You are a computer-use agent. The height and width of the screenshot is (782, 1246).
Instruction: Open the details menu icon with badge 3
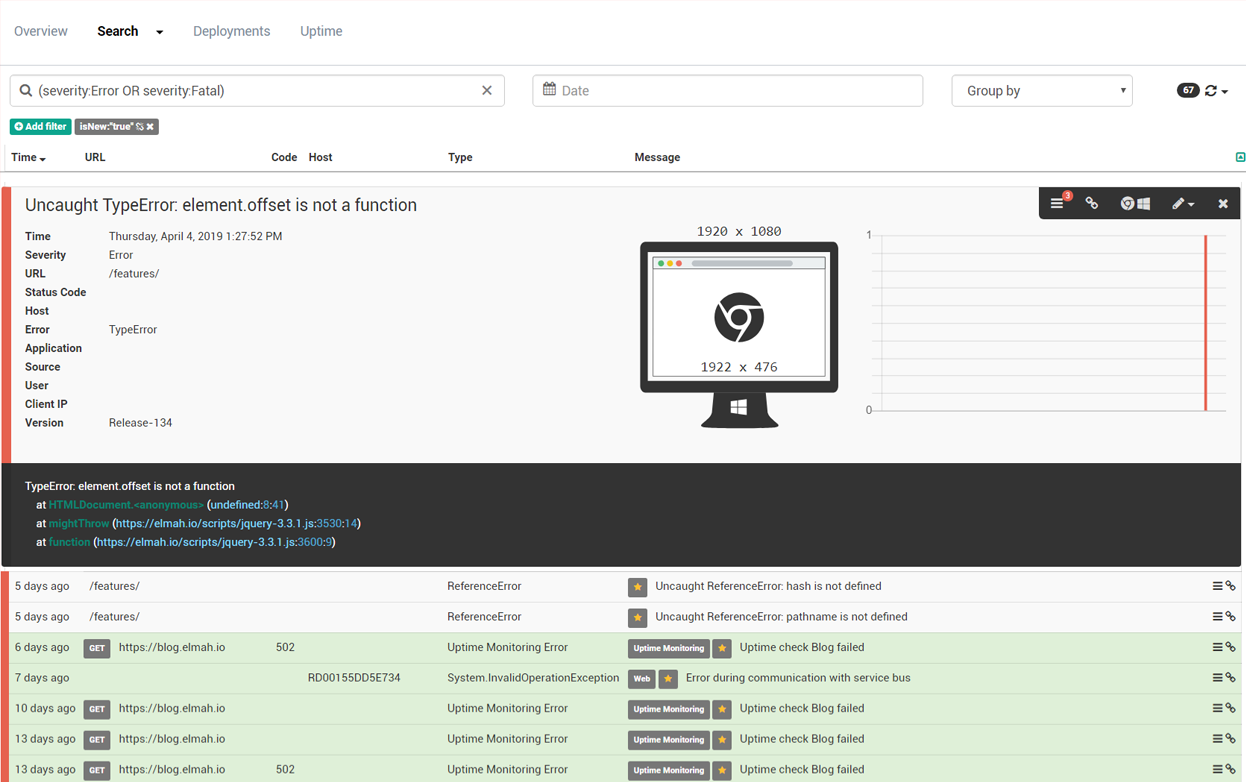tap(1058, 203)
